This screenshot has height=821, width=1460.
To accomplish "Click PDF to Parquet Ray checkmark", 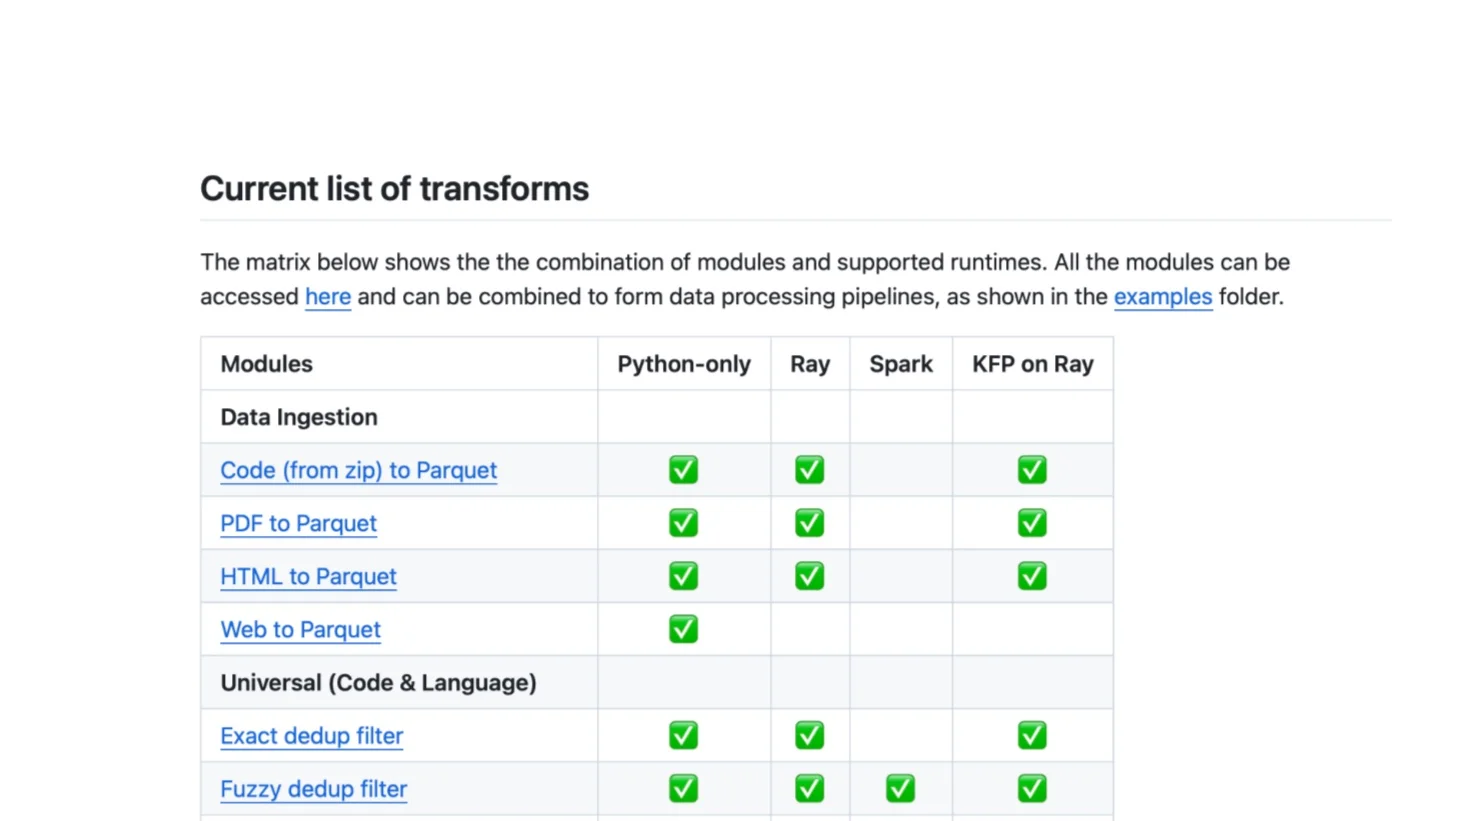I will pos(809,523).
